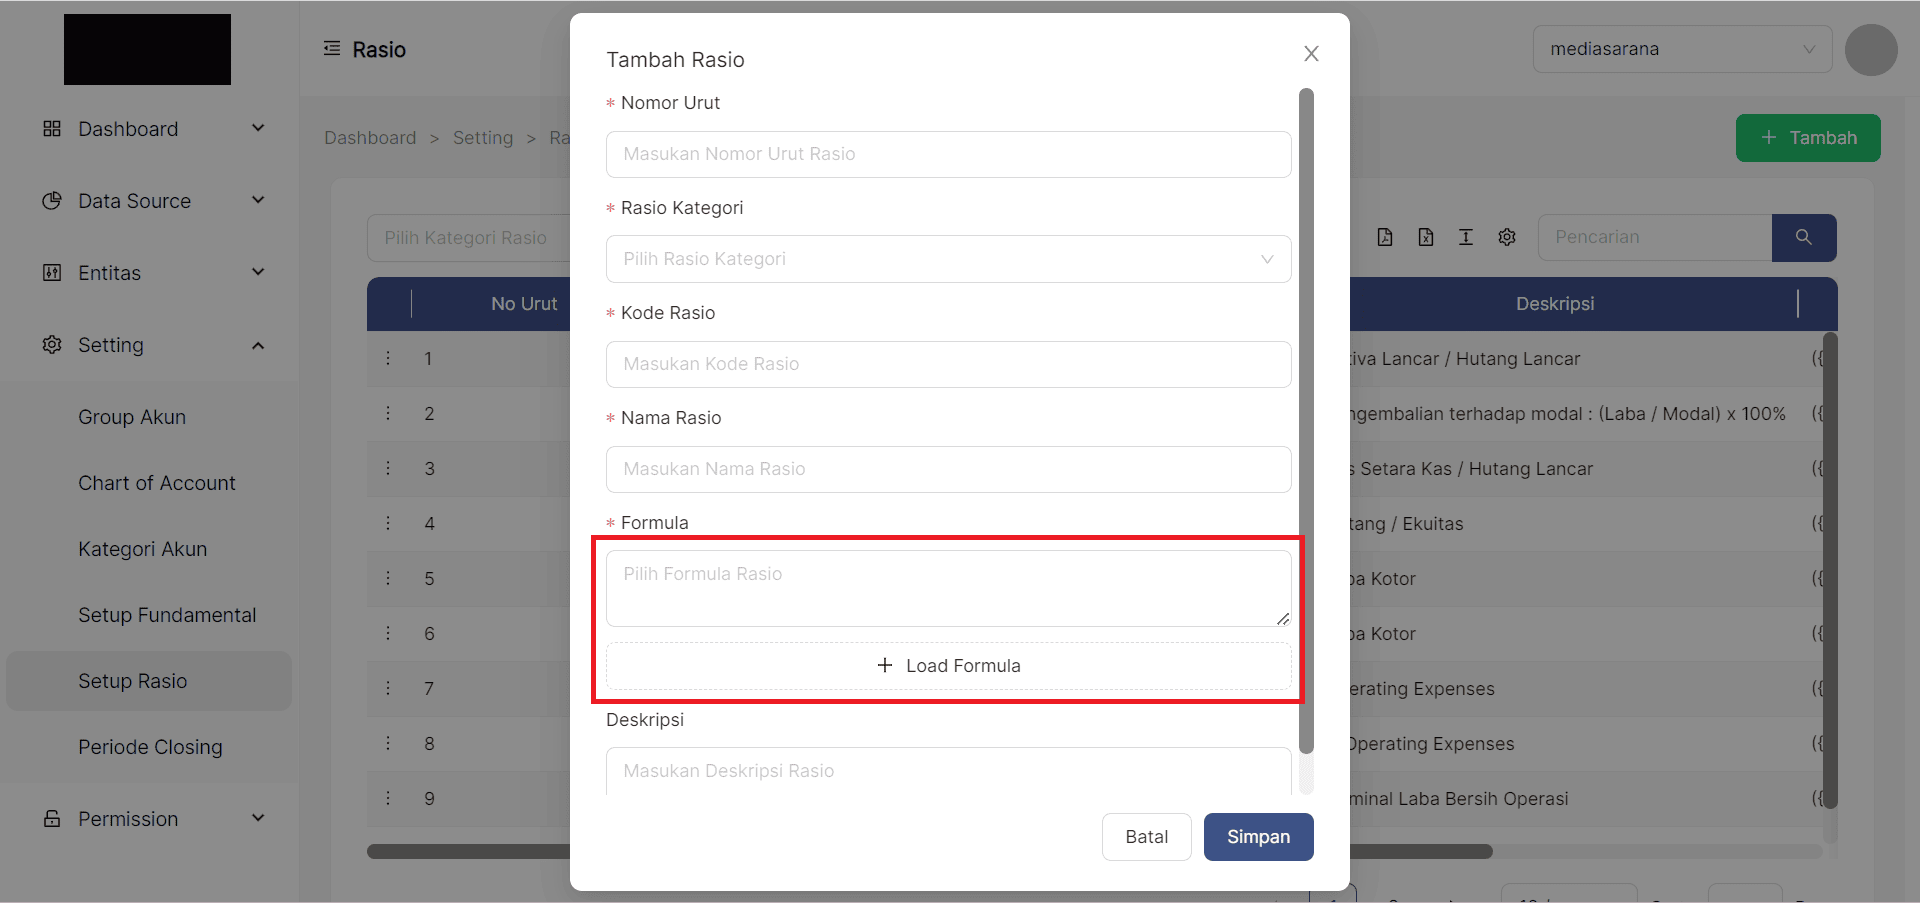This screenshot has height=903, width=1920.
Task: Go to Periode Closing menu item
Action: (x=150, y=747)
